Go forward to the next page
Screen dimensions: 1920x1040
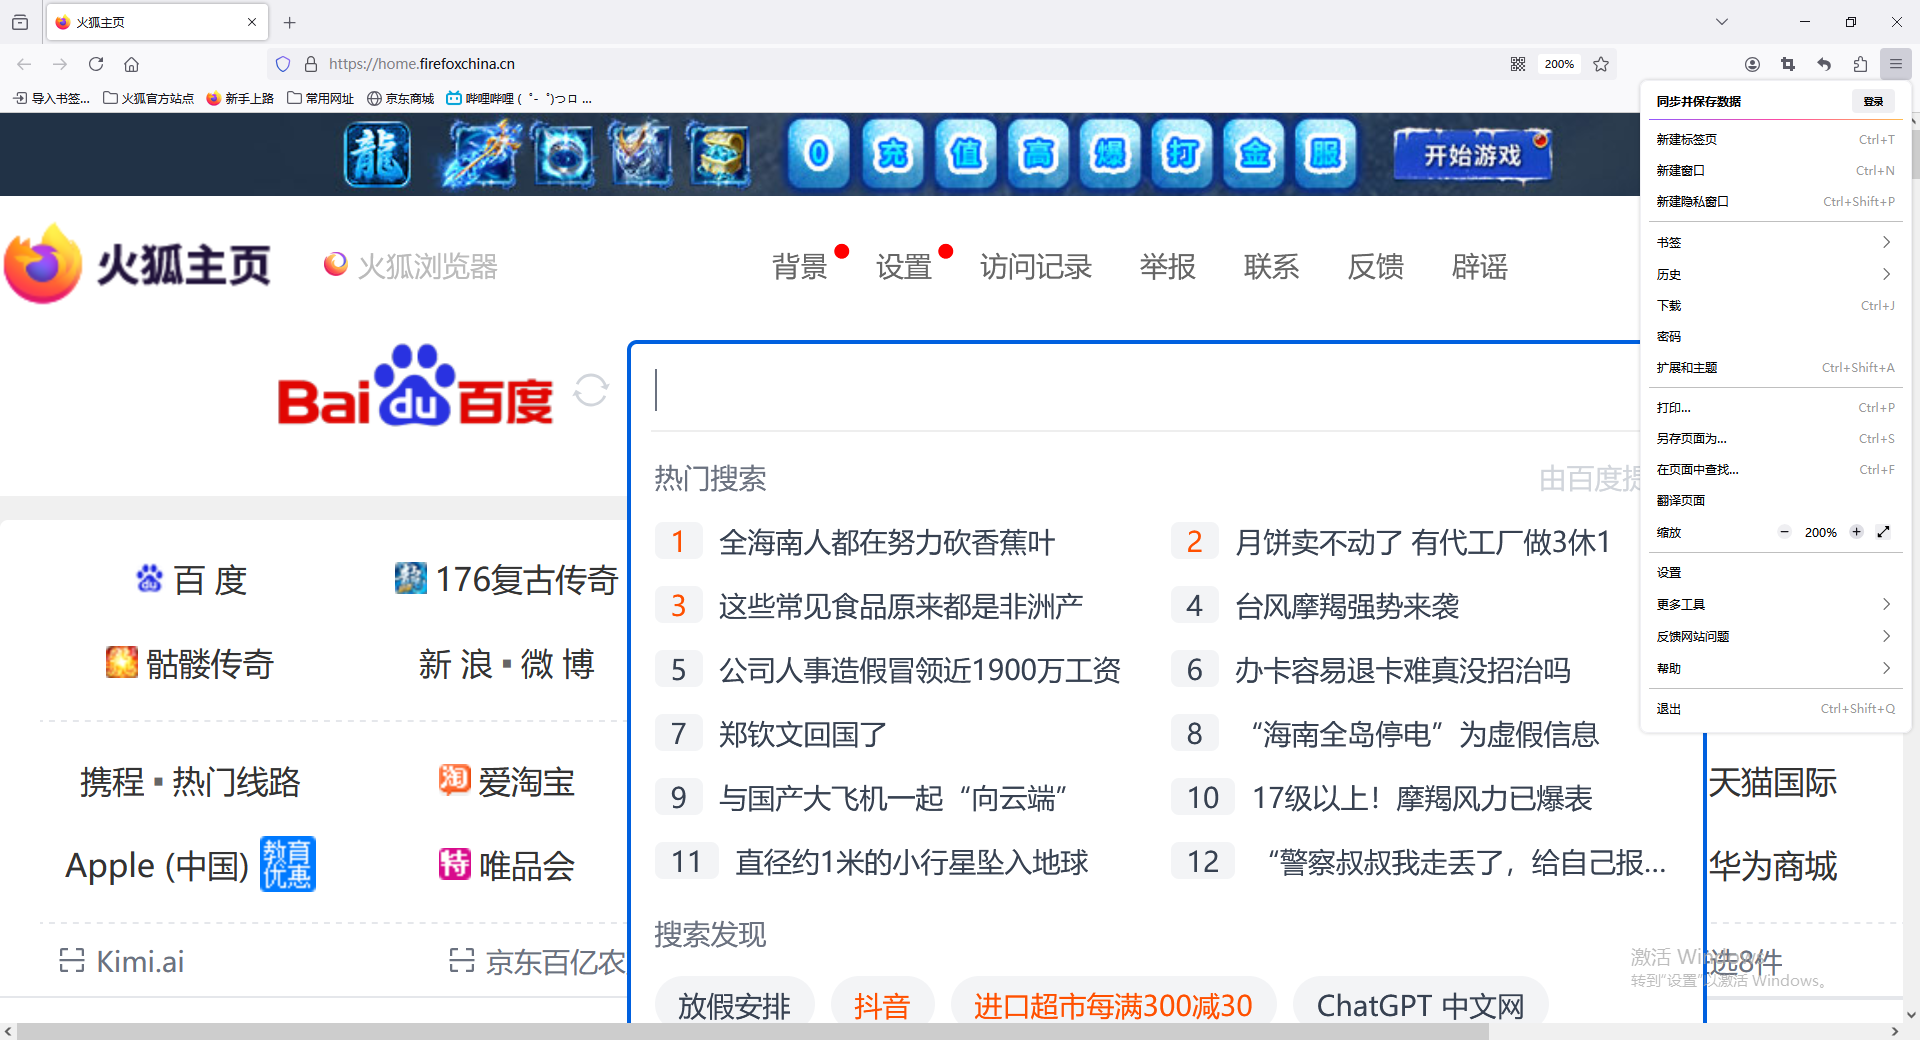[60, 64]
